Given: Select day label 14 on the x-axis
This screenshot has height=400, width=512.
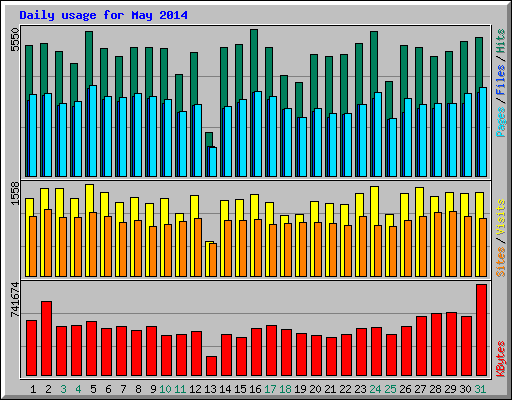Looking at the screenshot, I should tap(225, 389).
